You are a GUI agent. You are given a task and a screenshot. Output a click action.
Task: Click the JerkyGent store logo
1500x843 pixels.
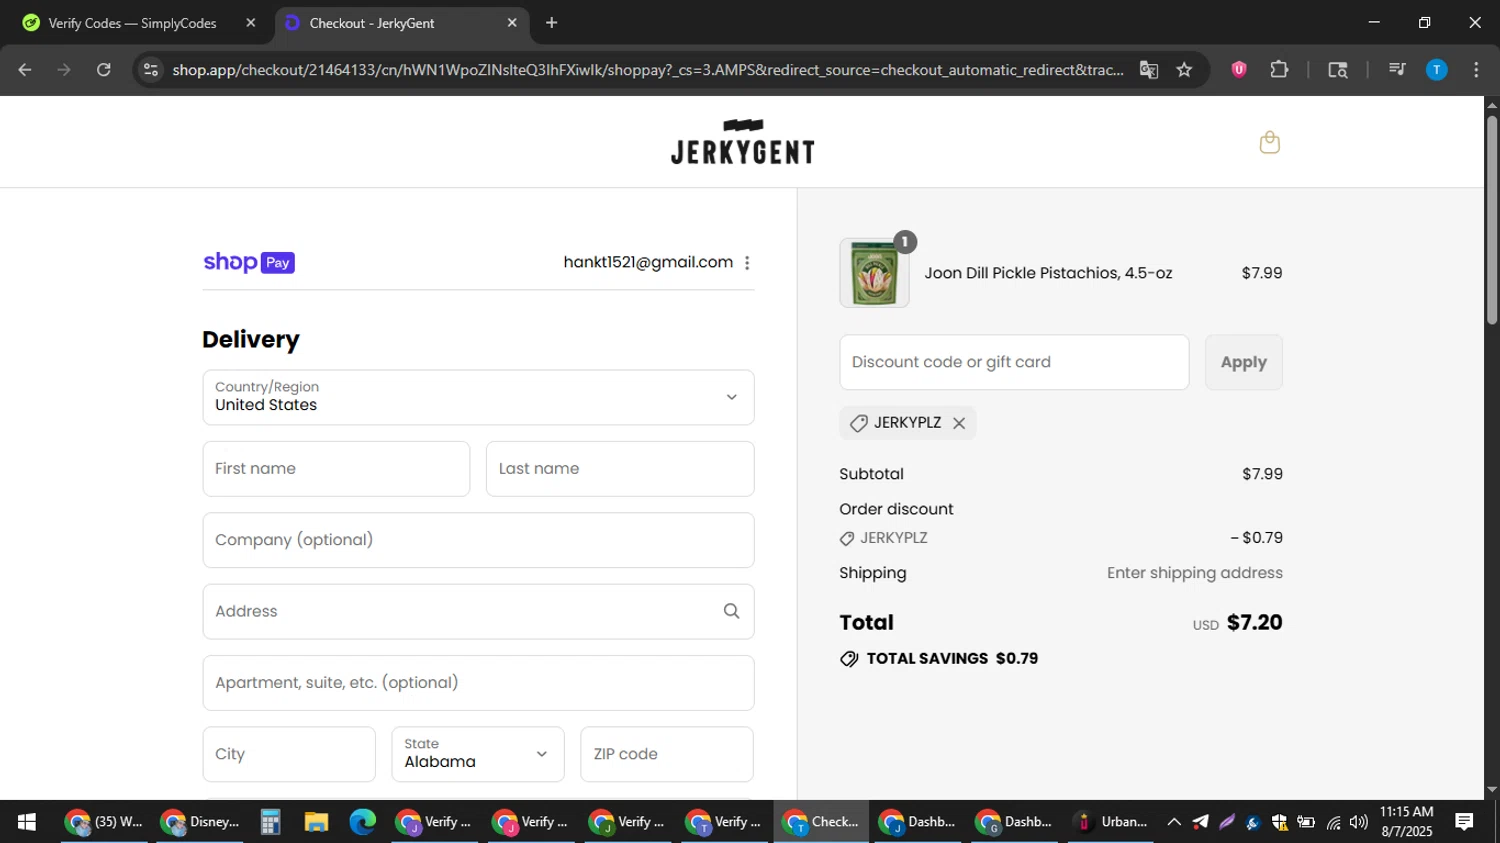coord(742,142)
